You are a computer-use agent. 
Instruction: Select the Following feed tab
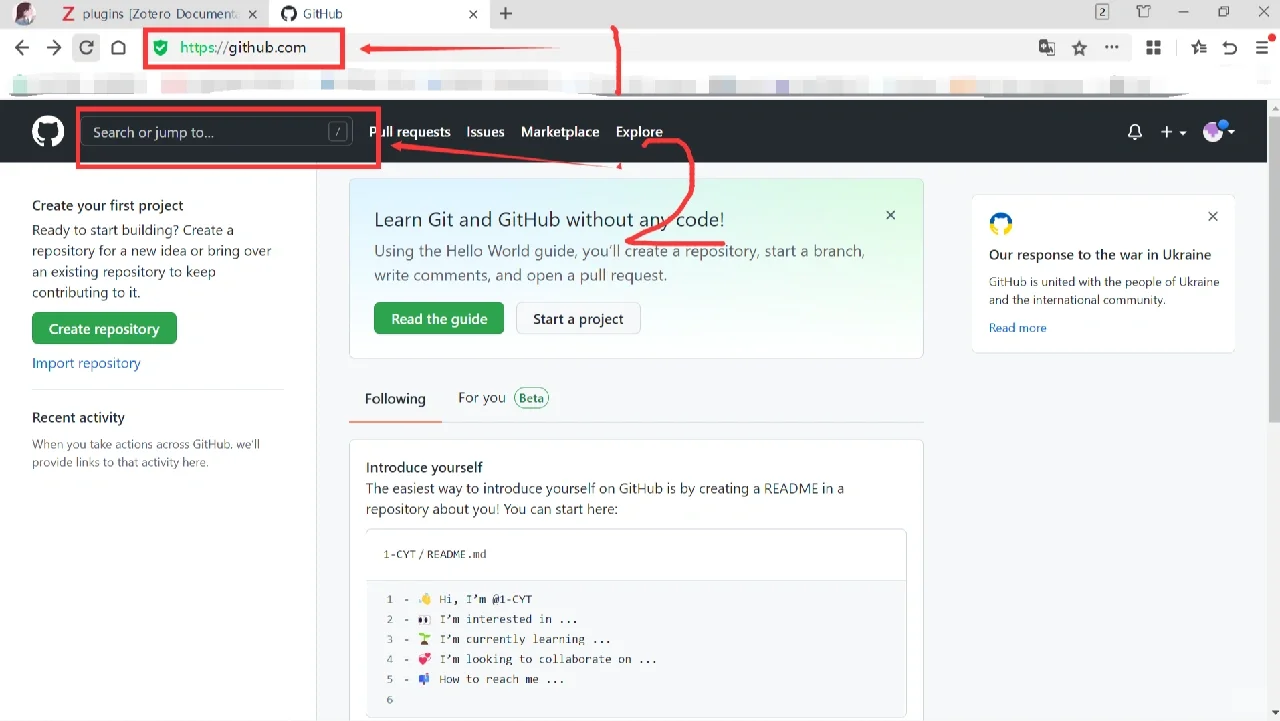pyautogui.click(x=395, y=398)
